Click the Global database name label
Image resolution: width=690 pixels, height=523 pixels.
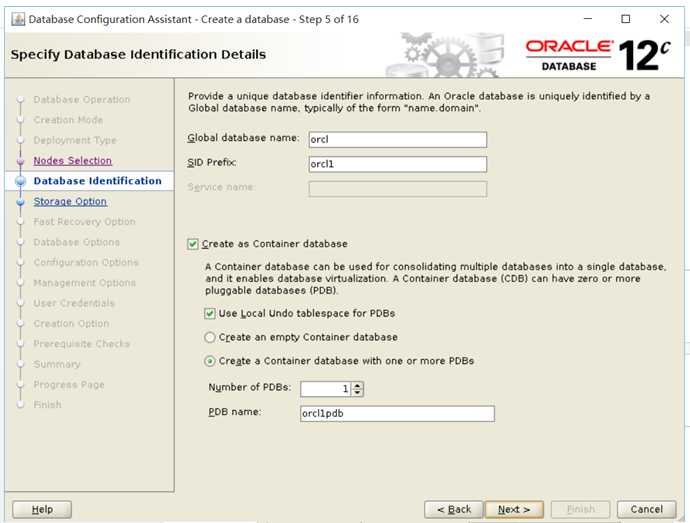[x=243, y=138]
